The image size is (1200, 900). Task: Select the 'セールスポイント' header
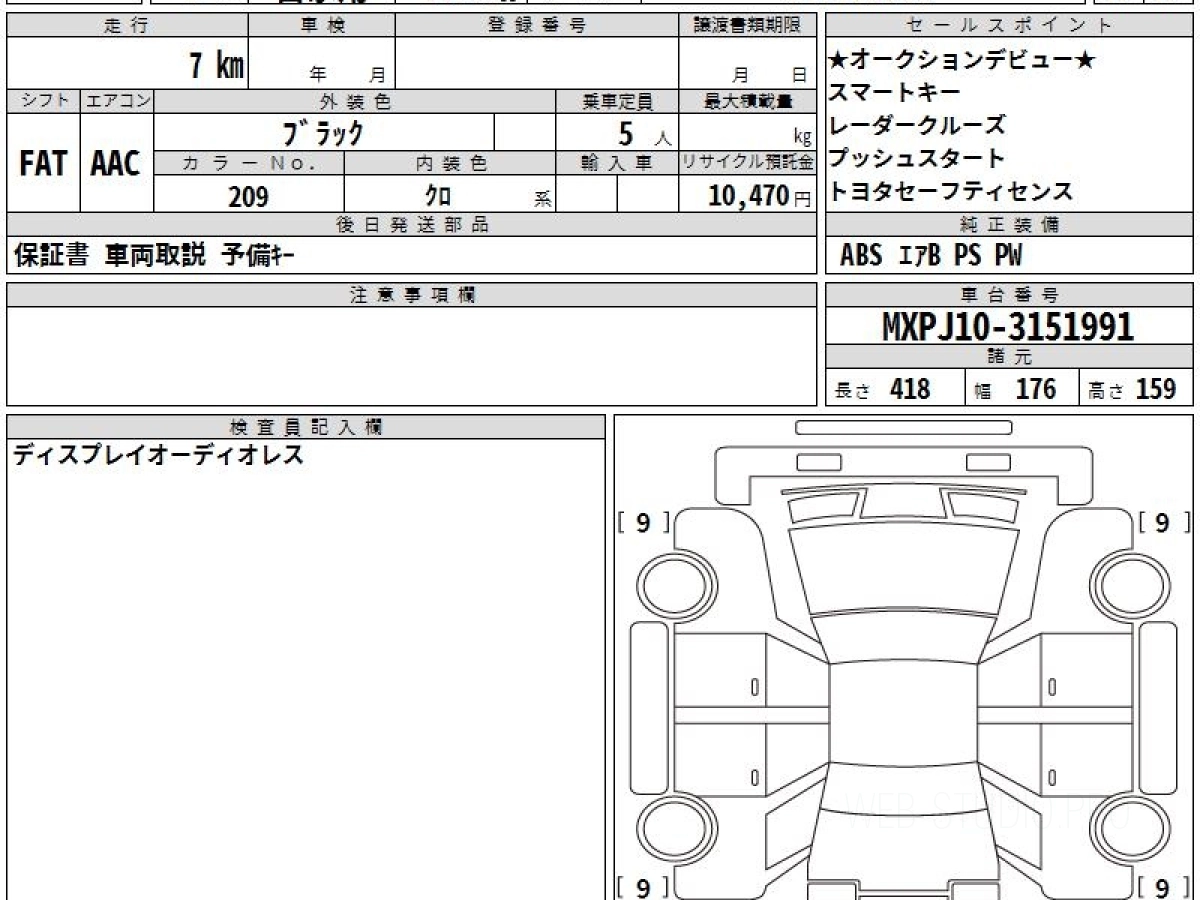[x=1010, y=27]
